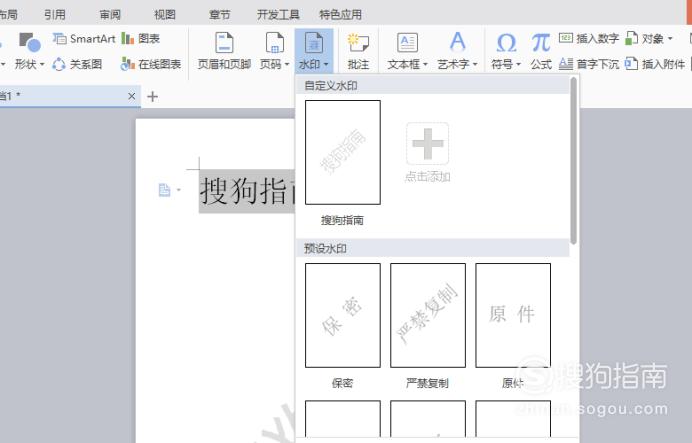Open the 引用 ribbon tab
This screenshot has width=692, height=443.
pos(55,15)
